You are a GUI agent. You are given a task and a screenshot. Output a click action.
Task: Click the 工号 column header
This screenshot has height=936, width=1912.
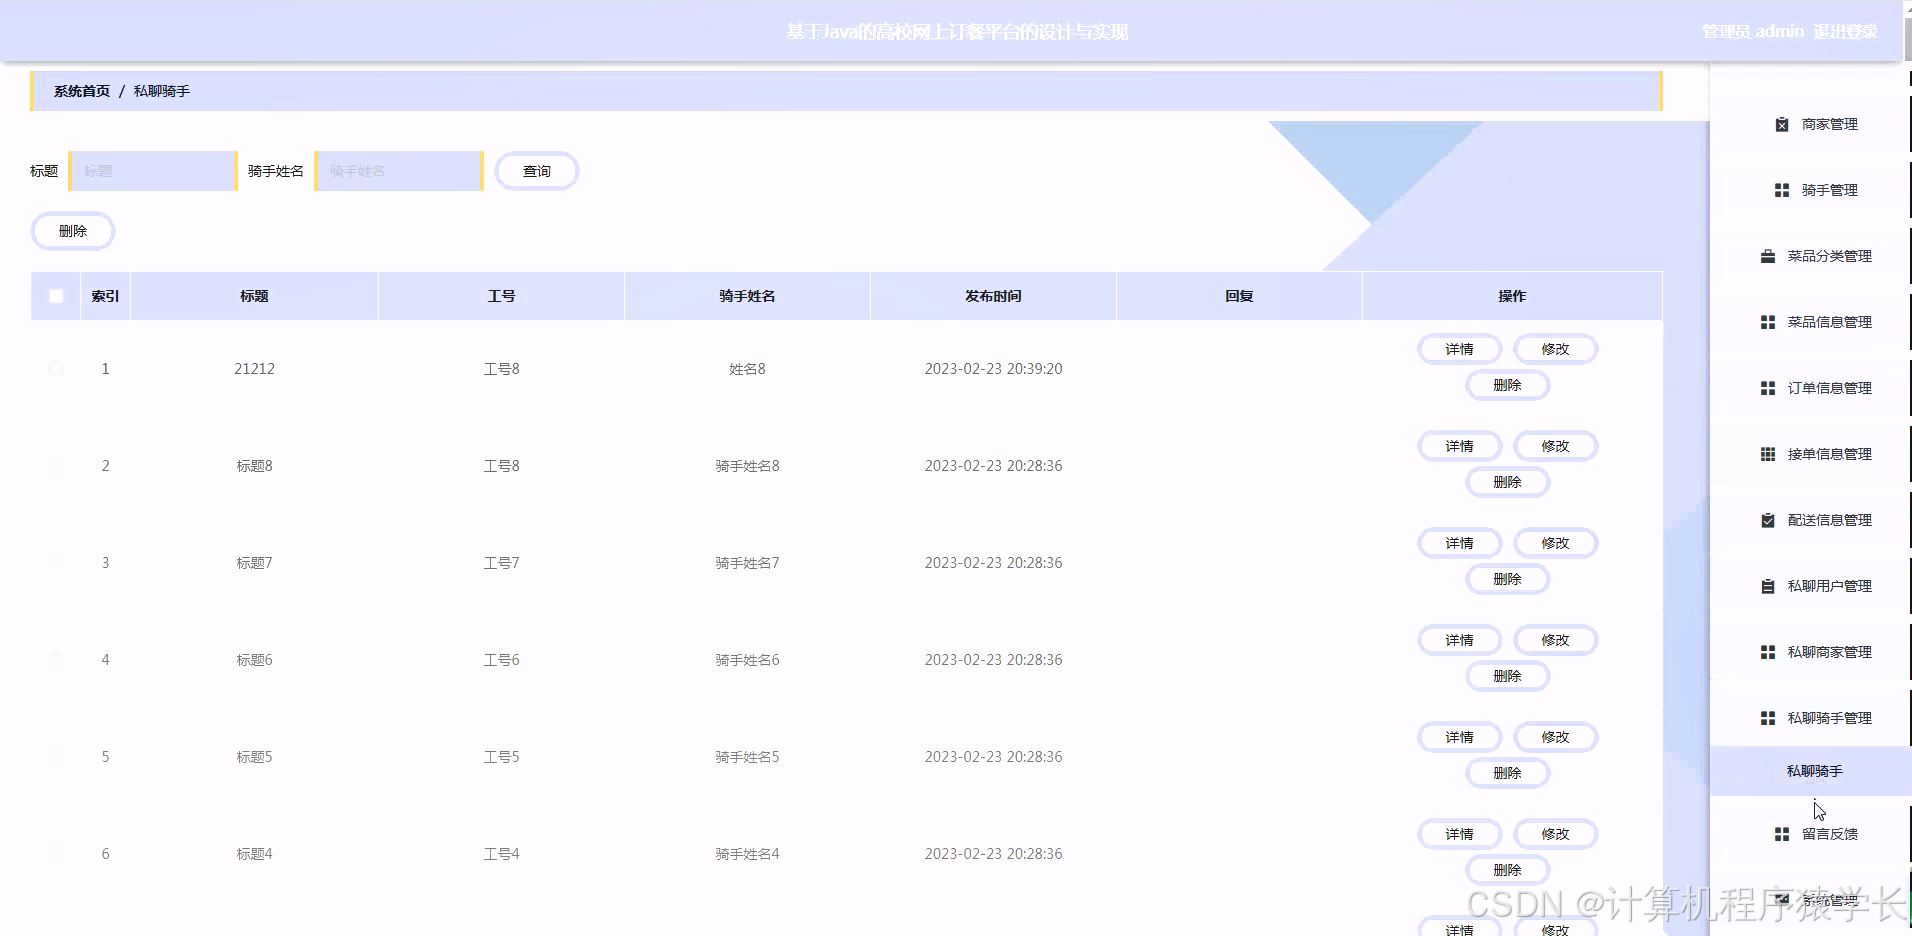pyautogui.click(x=501, y=296)
